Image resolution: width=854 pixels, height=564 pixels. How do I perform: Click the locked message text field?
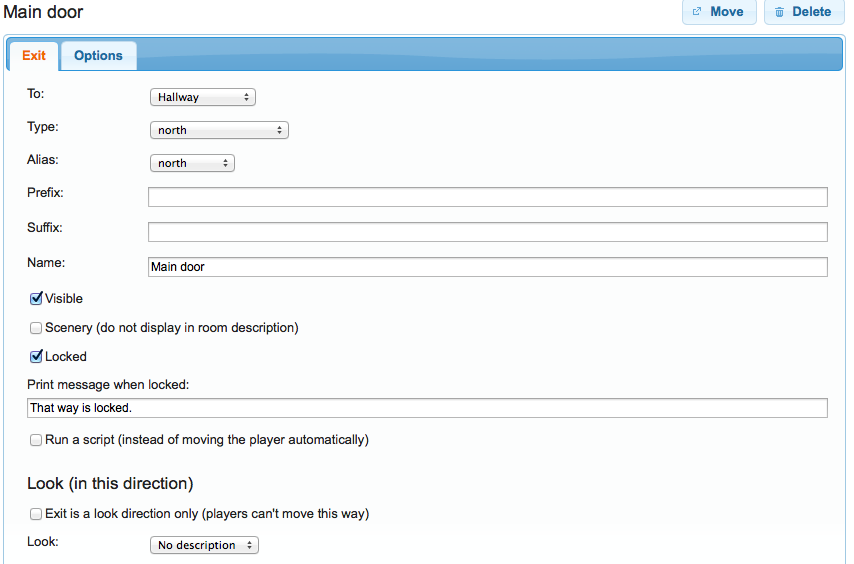pos(427,408)
